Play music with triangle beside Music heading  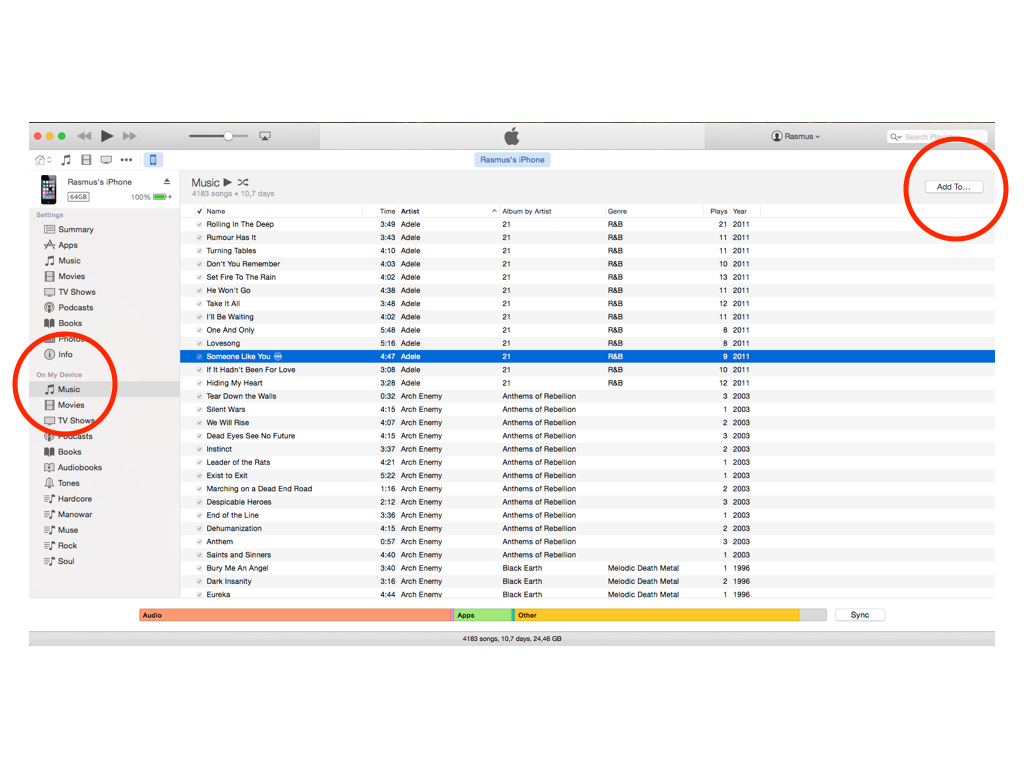coord(227,182)
